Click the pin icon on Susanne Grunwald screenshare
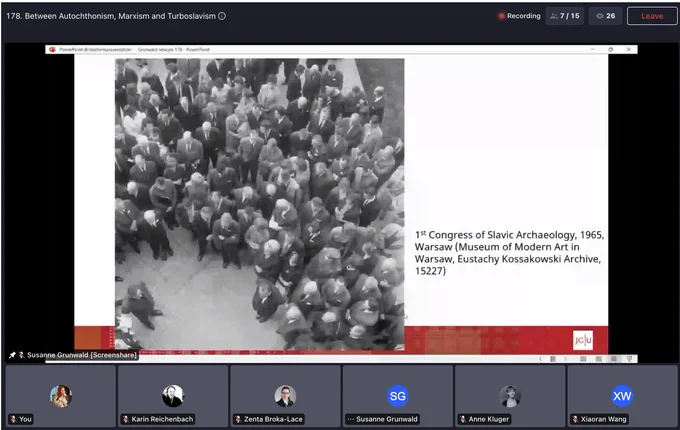 click(12, 355)
